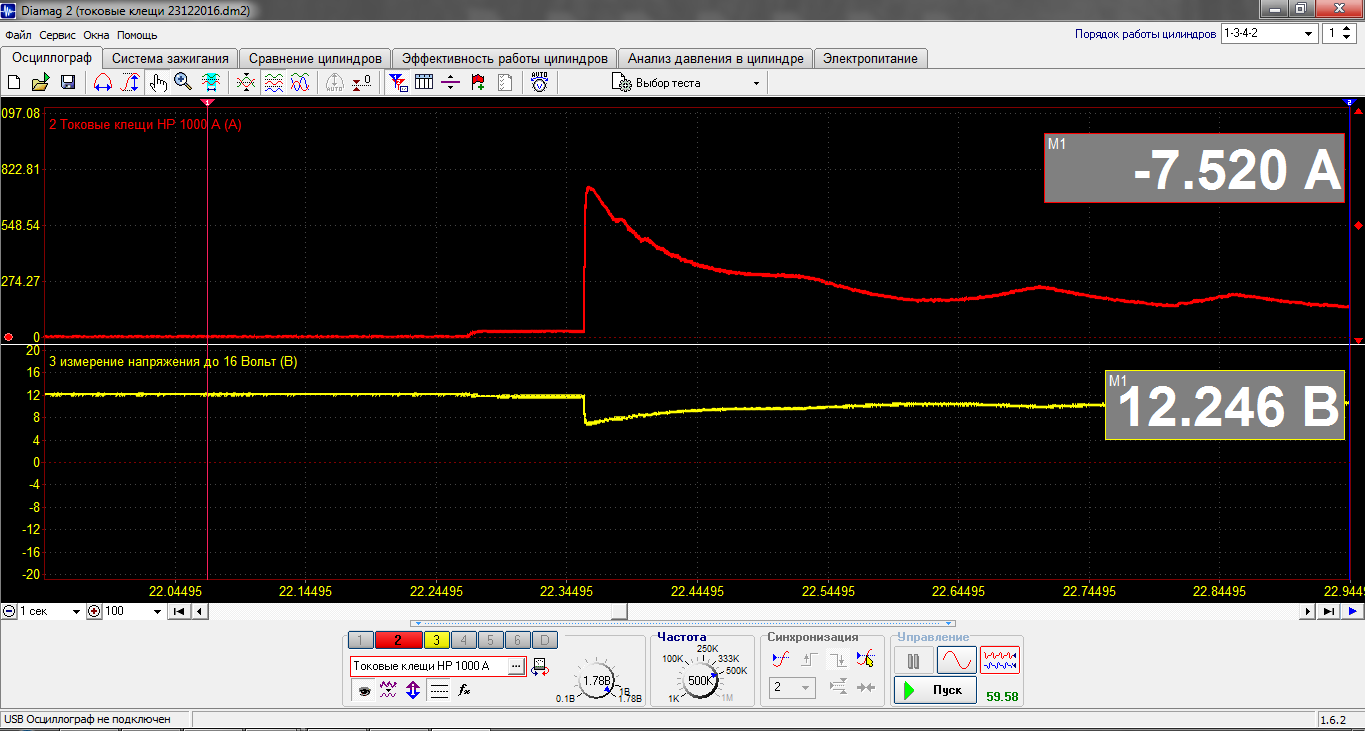Click the zero level offset icon
This screenshot has width=1365, height=731.
click(x=363, y=83)
